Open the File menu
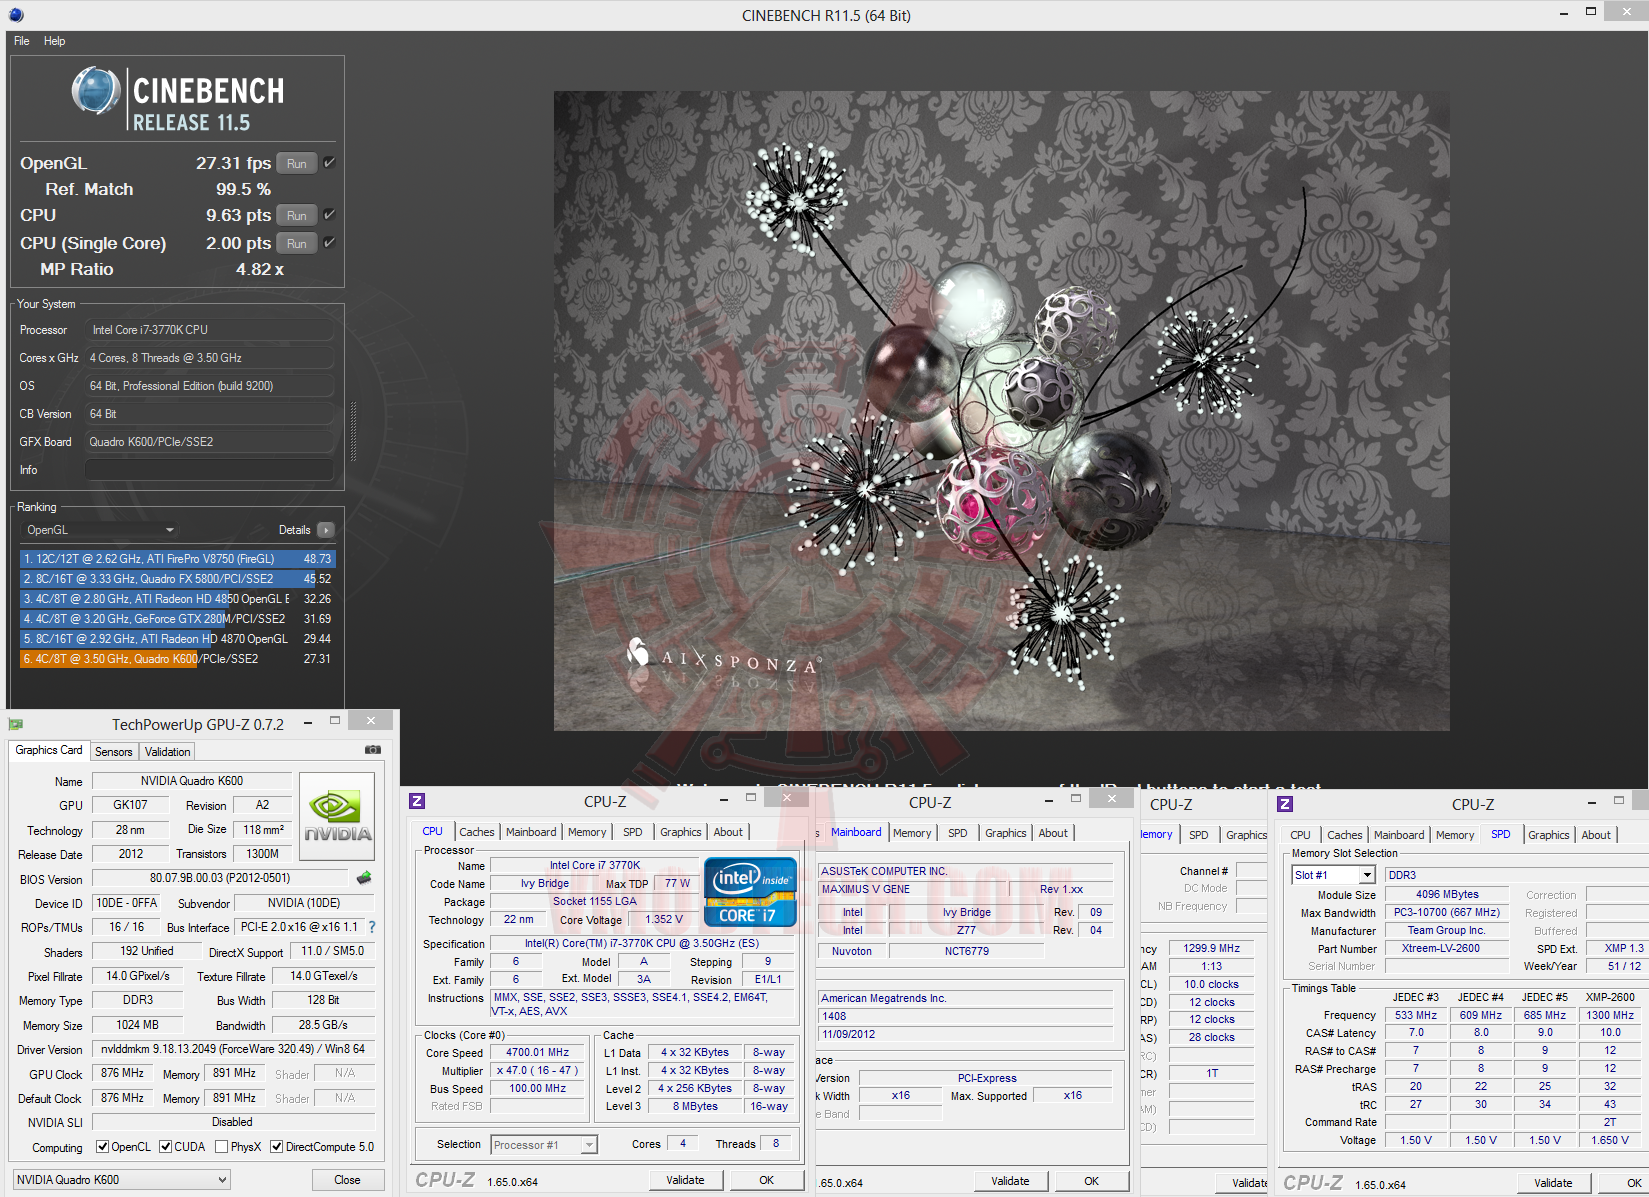The image size is (1649, 1197). pyautogui.click(x=22, y=41)
